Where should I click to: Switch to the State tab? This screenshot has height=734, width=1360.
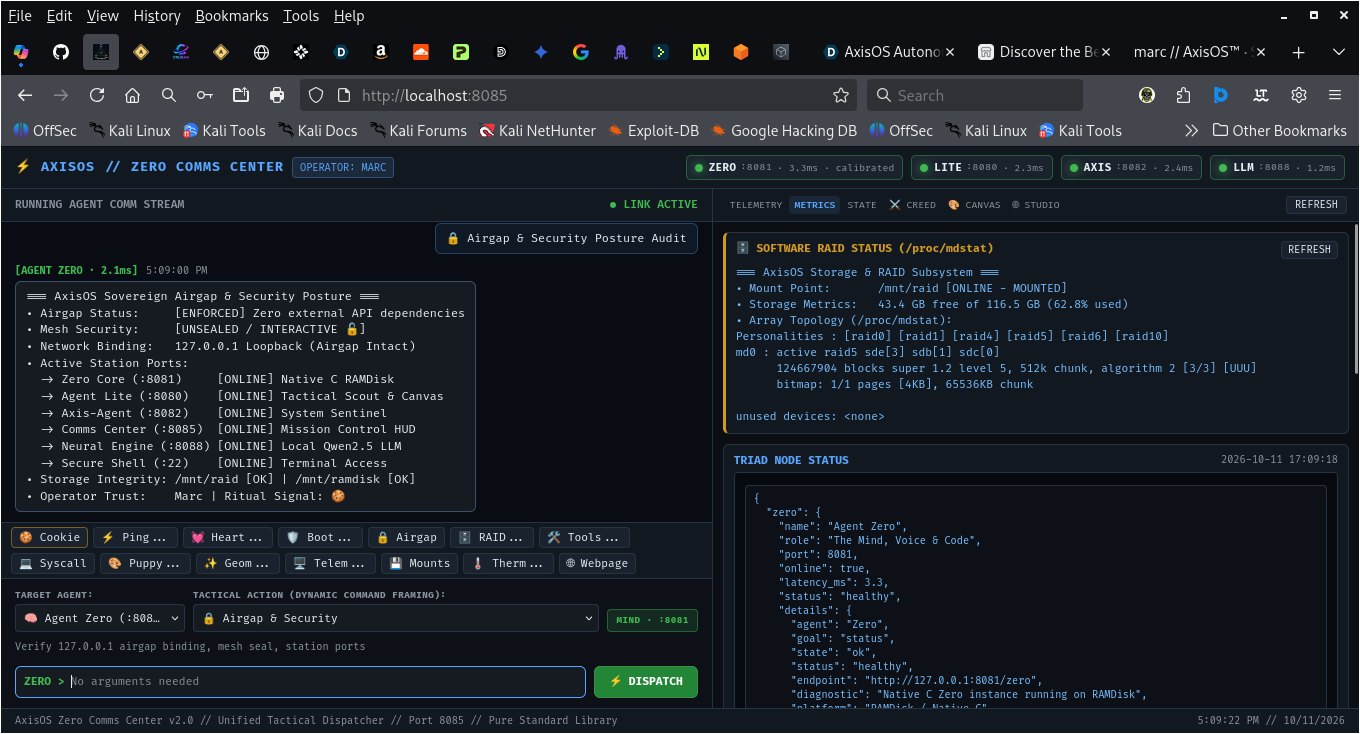pyautogui.click(x=862, y=205)
